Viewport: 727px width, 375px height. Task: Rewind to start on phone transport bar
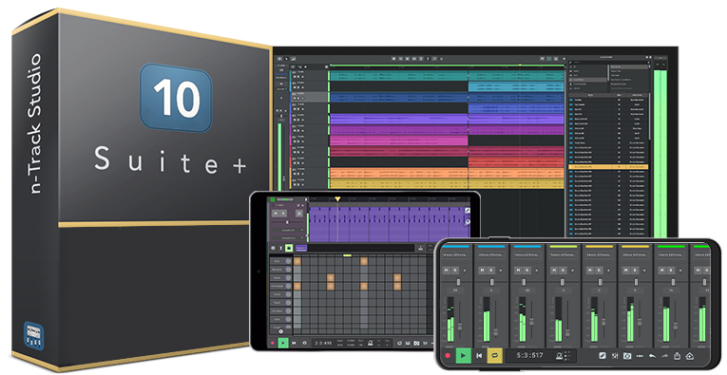coord(479,356)
